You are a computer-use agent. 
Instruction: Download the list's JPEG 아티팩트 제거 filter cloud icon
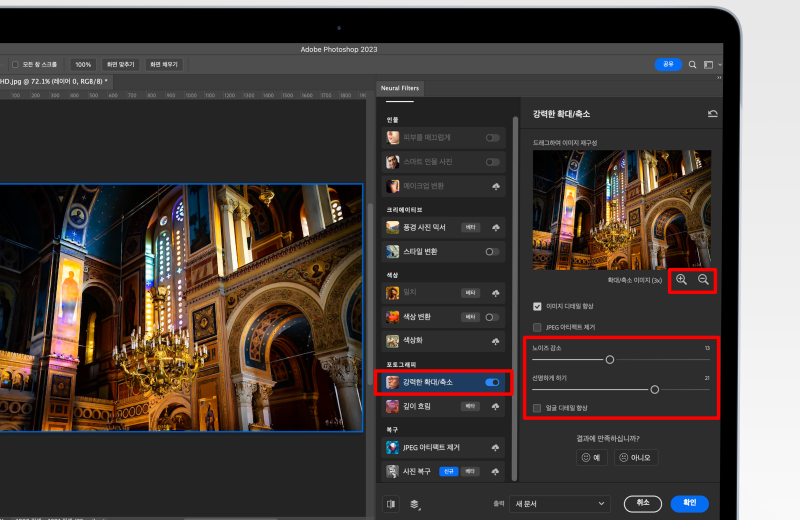click(495, 448)
